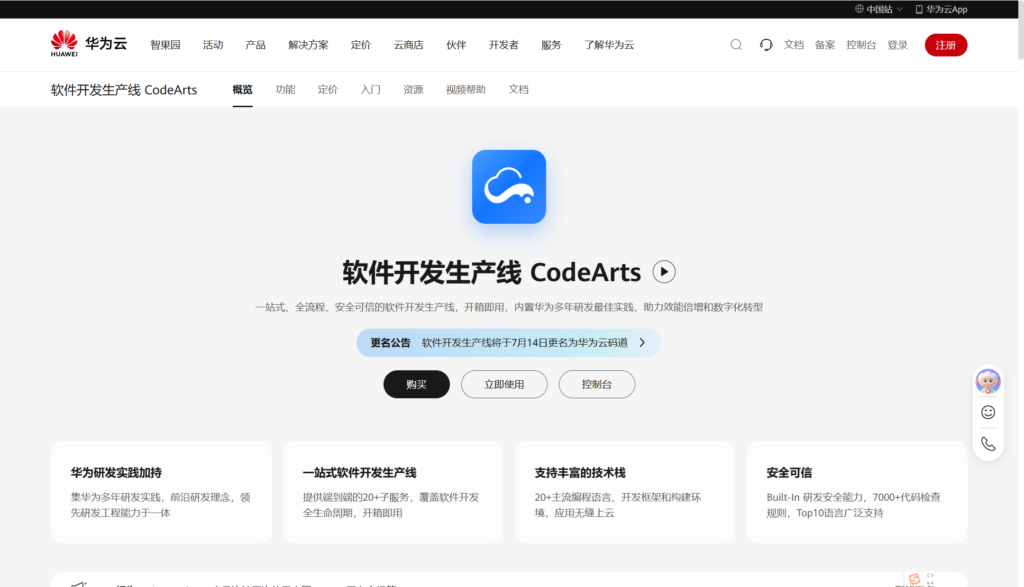The width and height of the screenshot is (1024, 587).
Task: Open the 华为云App mobile link
Action: (x=941, y=9)
